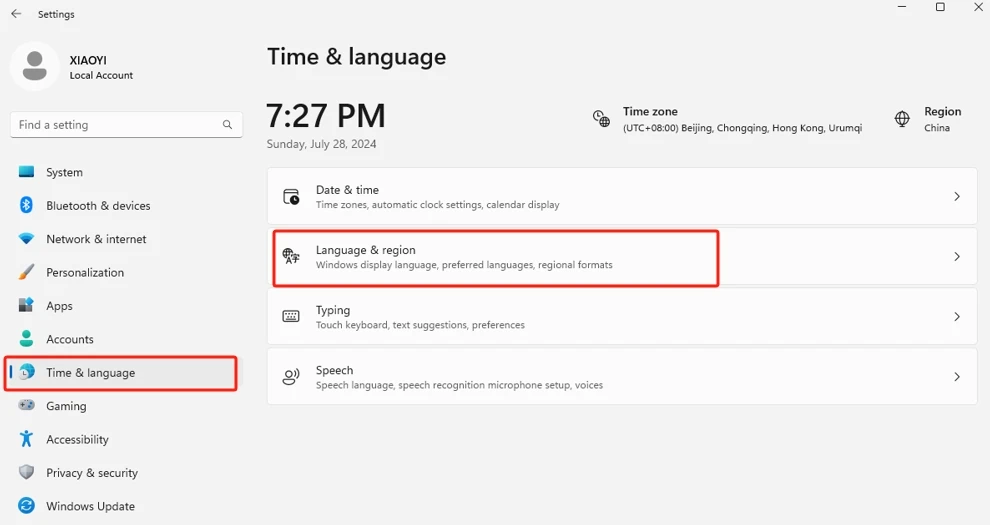Expand Date & time with its chevron
990x525 pixels.
click(x=957, y=196)
